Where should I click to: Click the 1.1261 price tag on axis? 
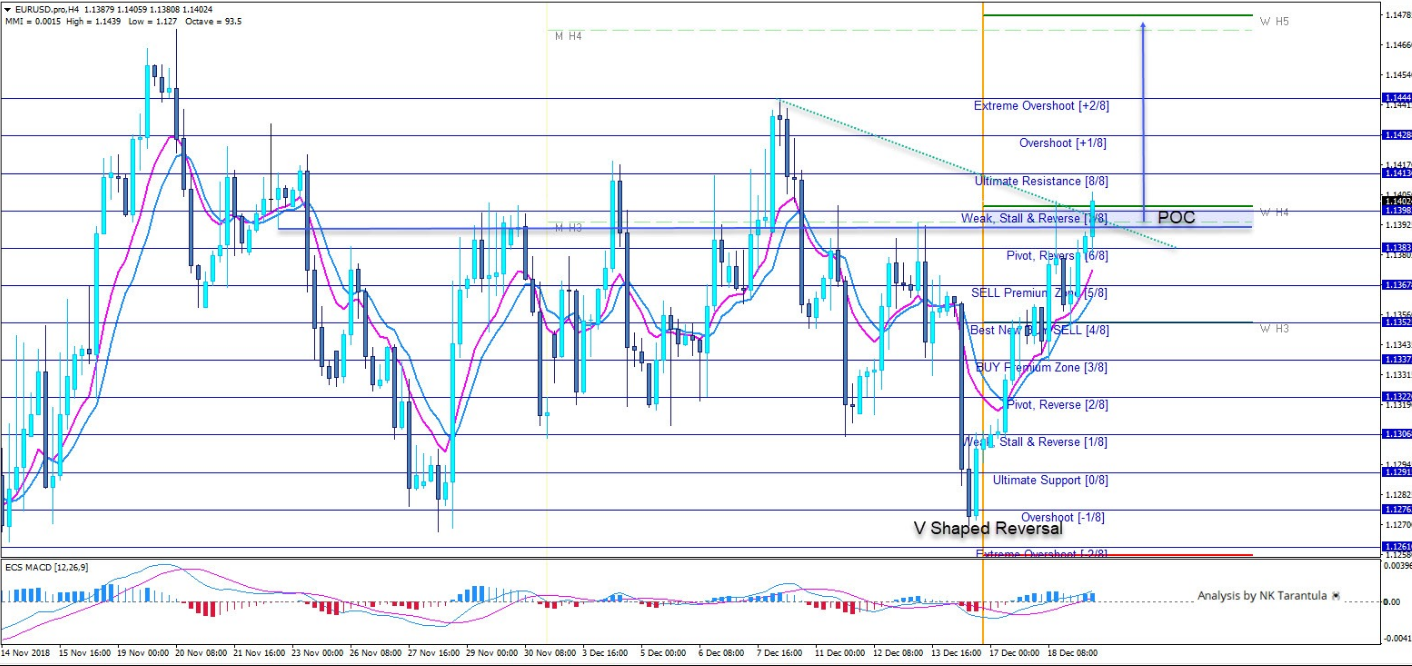pyautogui.click(x=1396, y=547)
